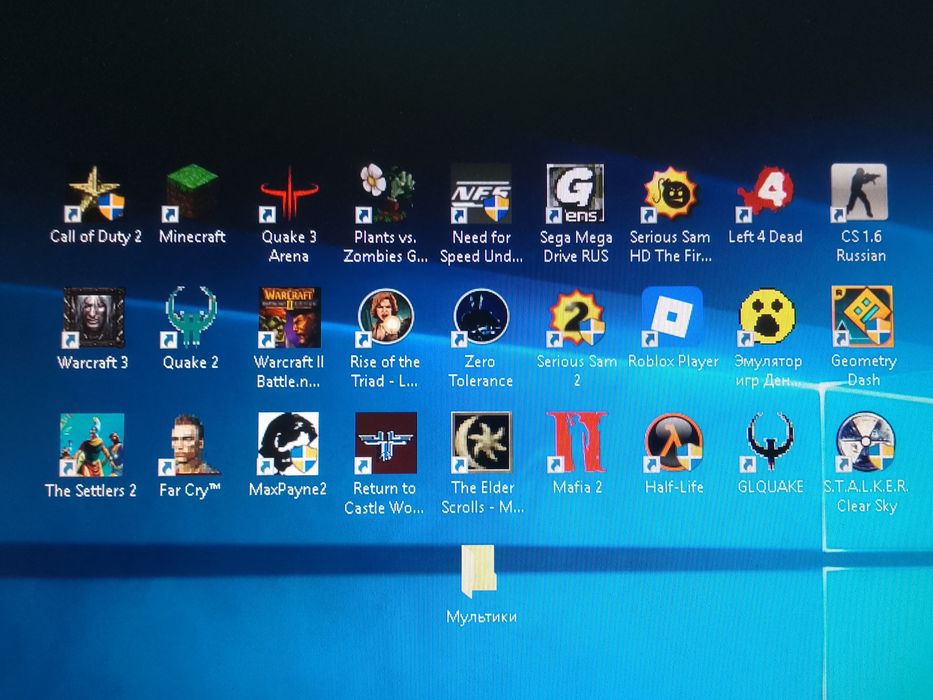Click the Quake 2 icon
This screenshot has width=933, height=700.
pos(190,318)
